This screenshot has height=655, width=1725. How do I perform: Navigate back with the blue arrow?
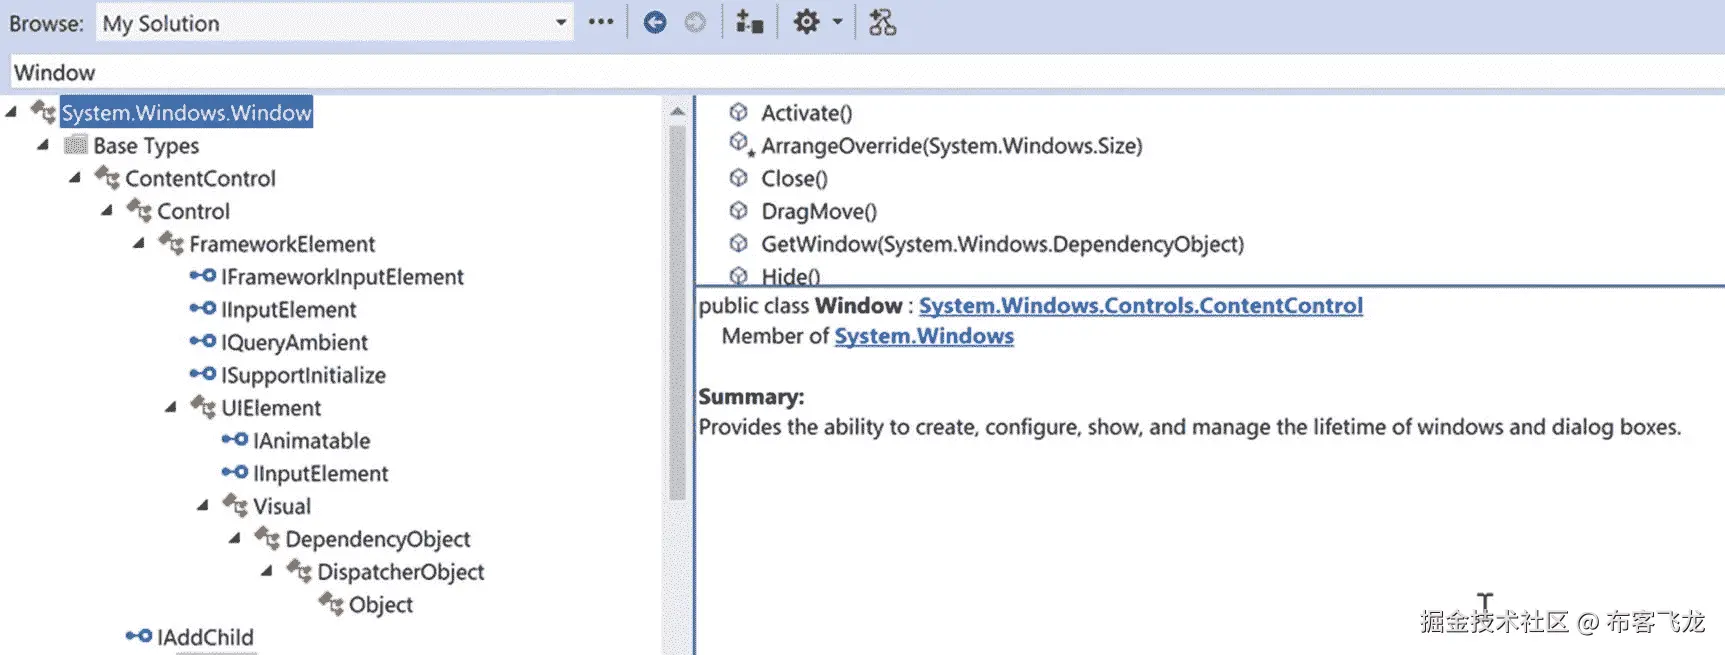tap(655, 22)
